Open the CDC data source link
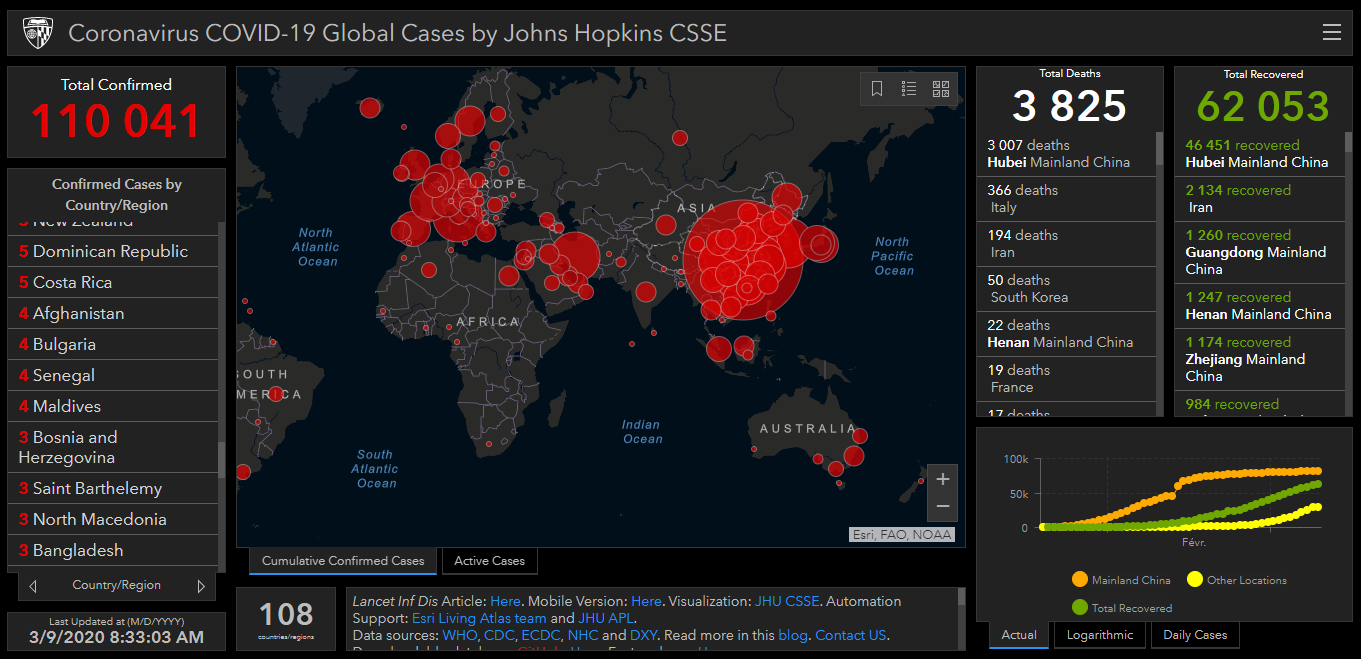 (499, 635)
